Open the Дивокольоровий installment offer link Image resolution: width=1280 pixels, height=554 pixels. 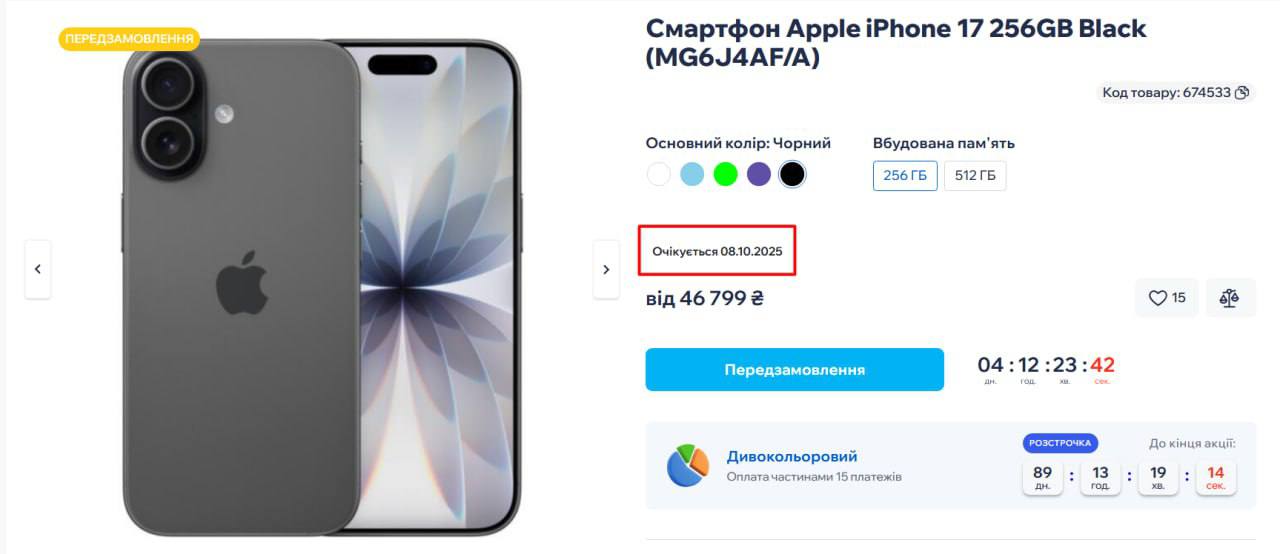click(792, 456)
